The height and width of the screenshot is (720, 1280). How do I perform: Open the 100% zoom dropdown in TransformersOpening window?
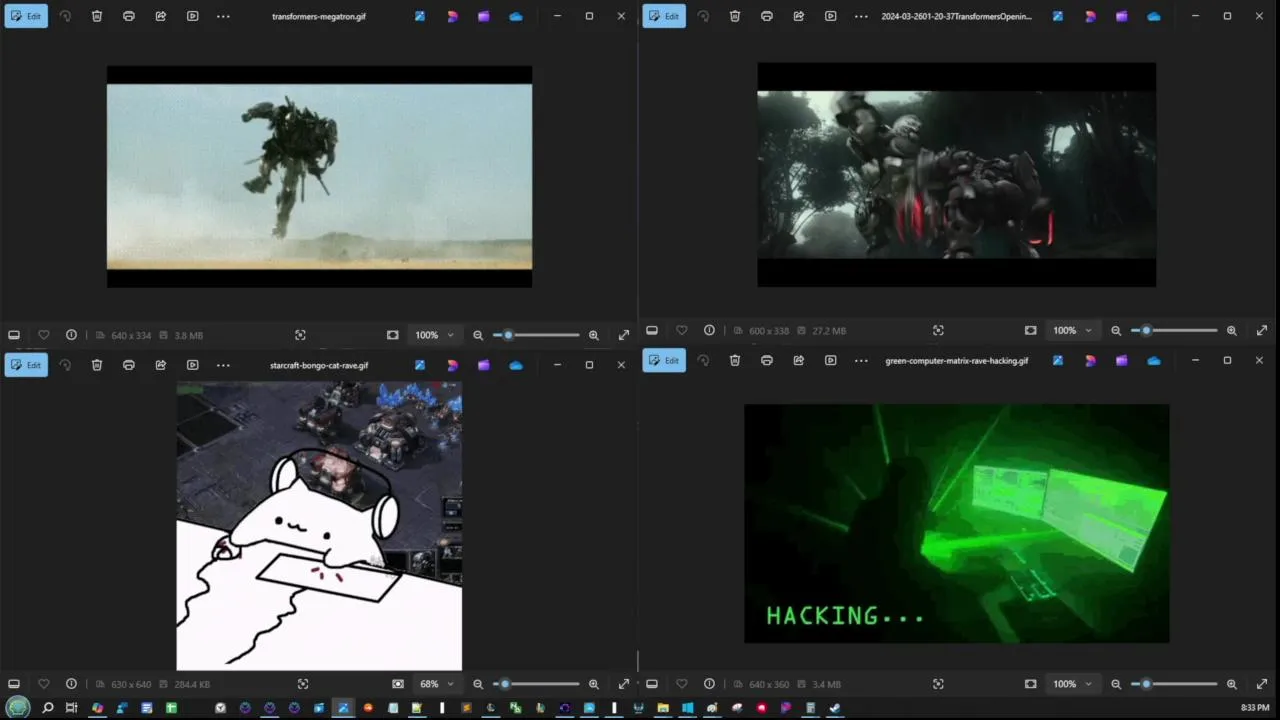pyautogui.click(x=1072, y=330)
